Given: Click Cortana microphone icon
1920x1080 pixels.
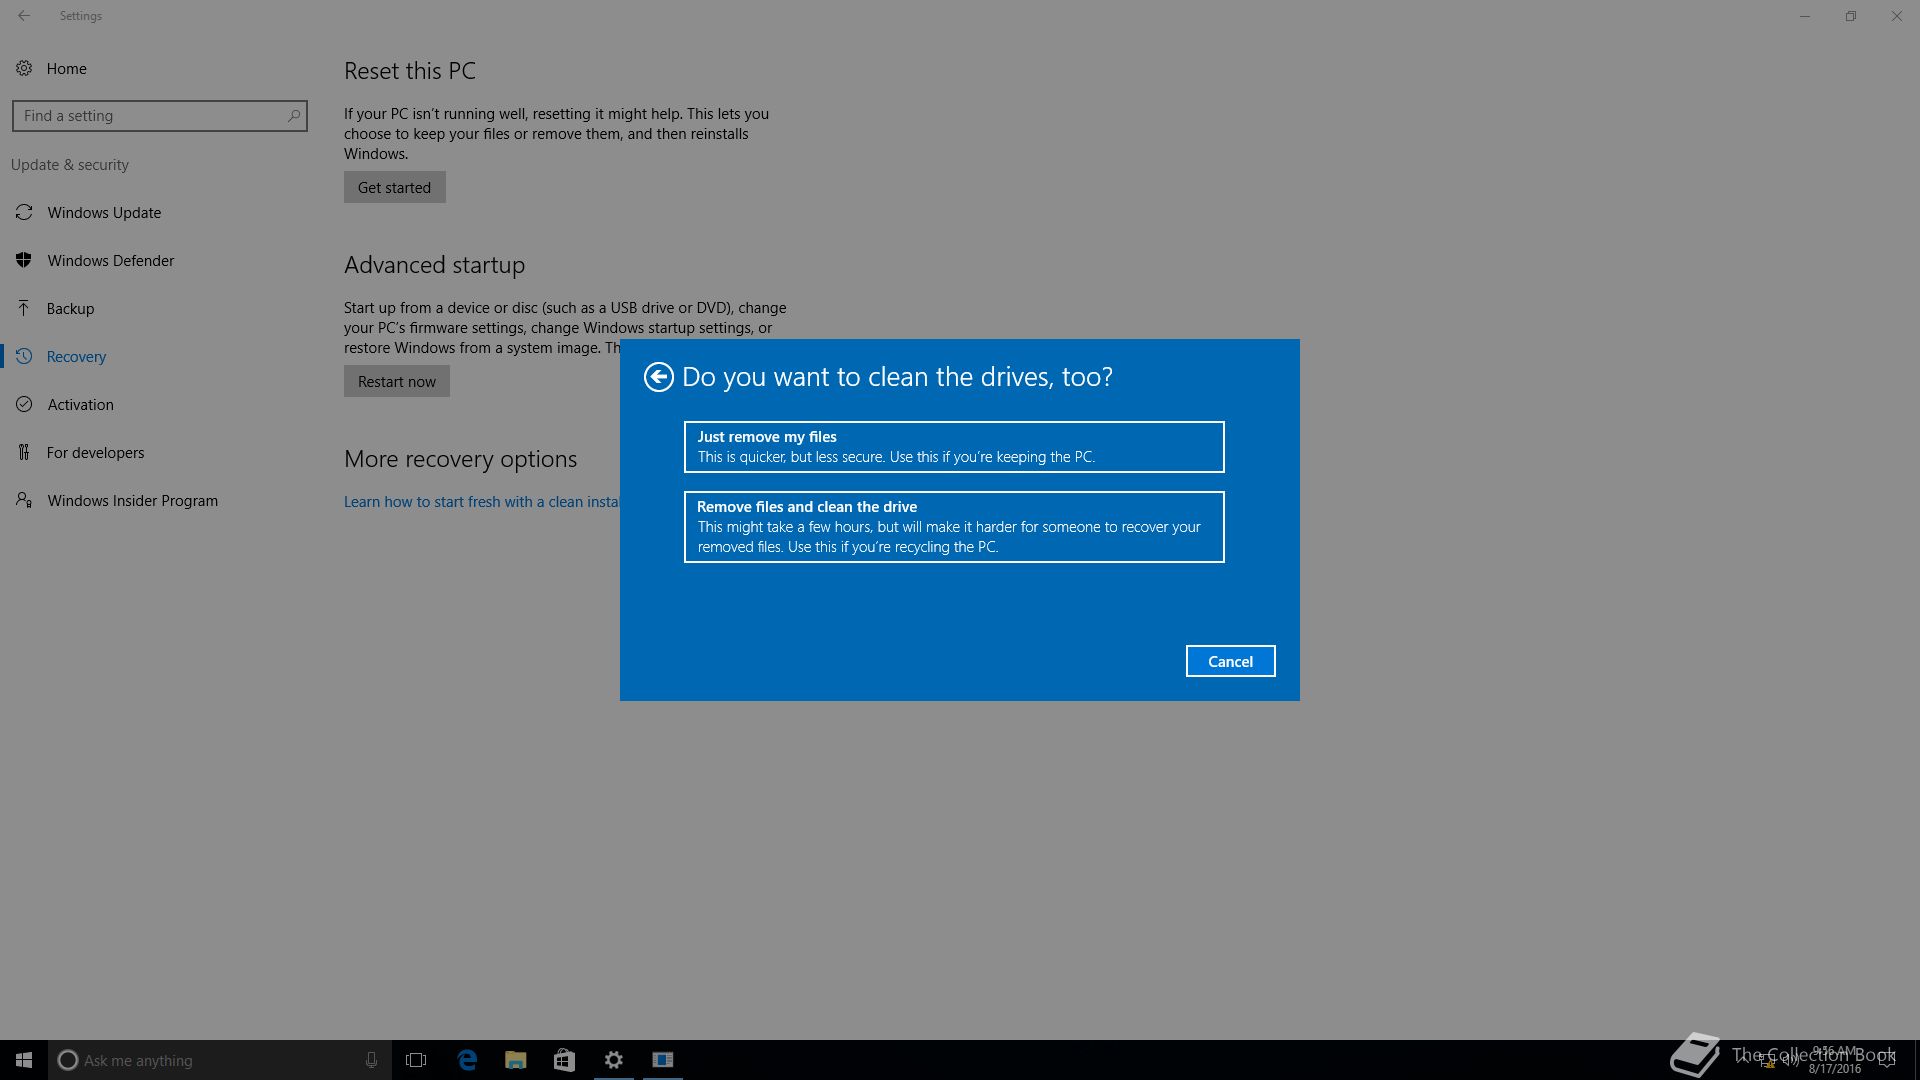Looking at the screenshot, I should pos(371,1060).
